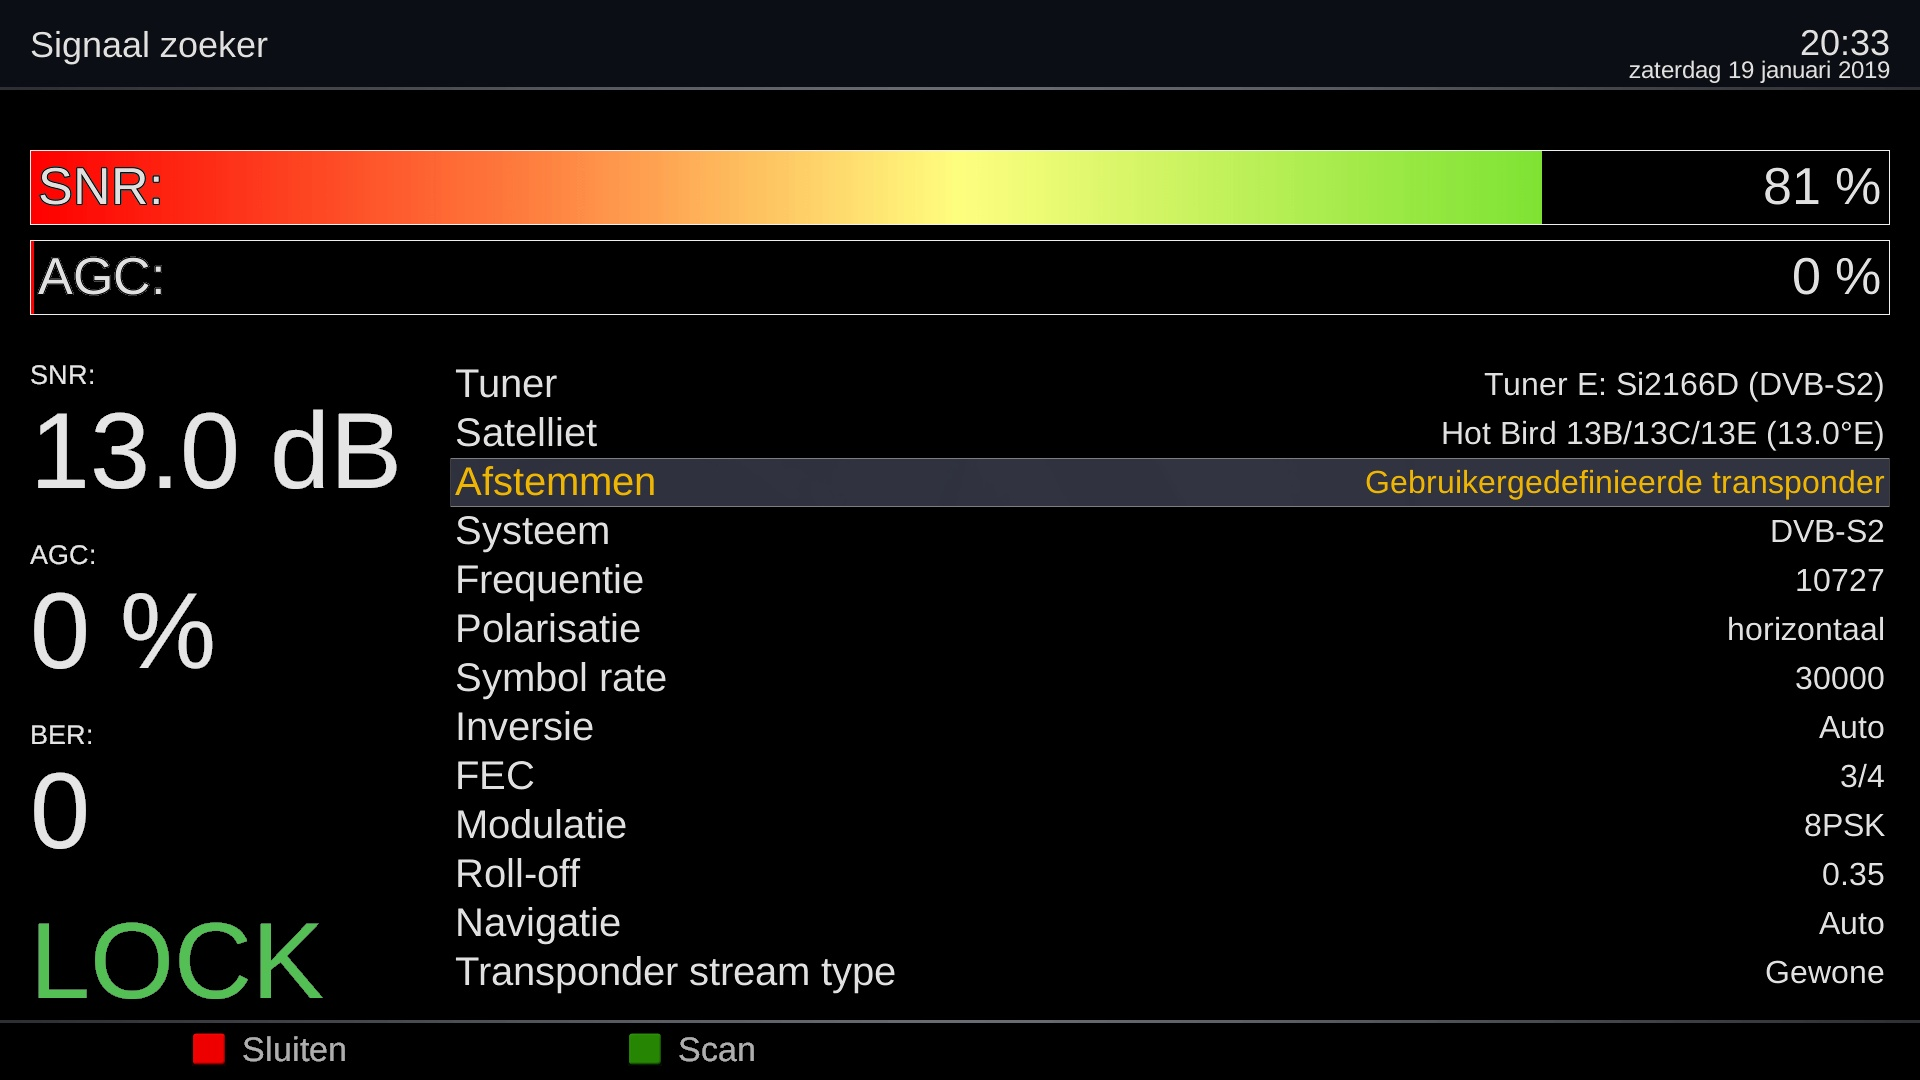This screenshot has height=1080, width=1920.
Task: Click the AGC level bar
Action: 960,277
